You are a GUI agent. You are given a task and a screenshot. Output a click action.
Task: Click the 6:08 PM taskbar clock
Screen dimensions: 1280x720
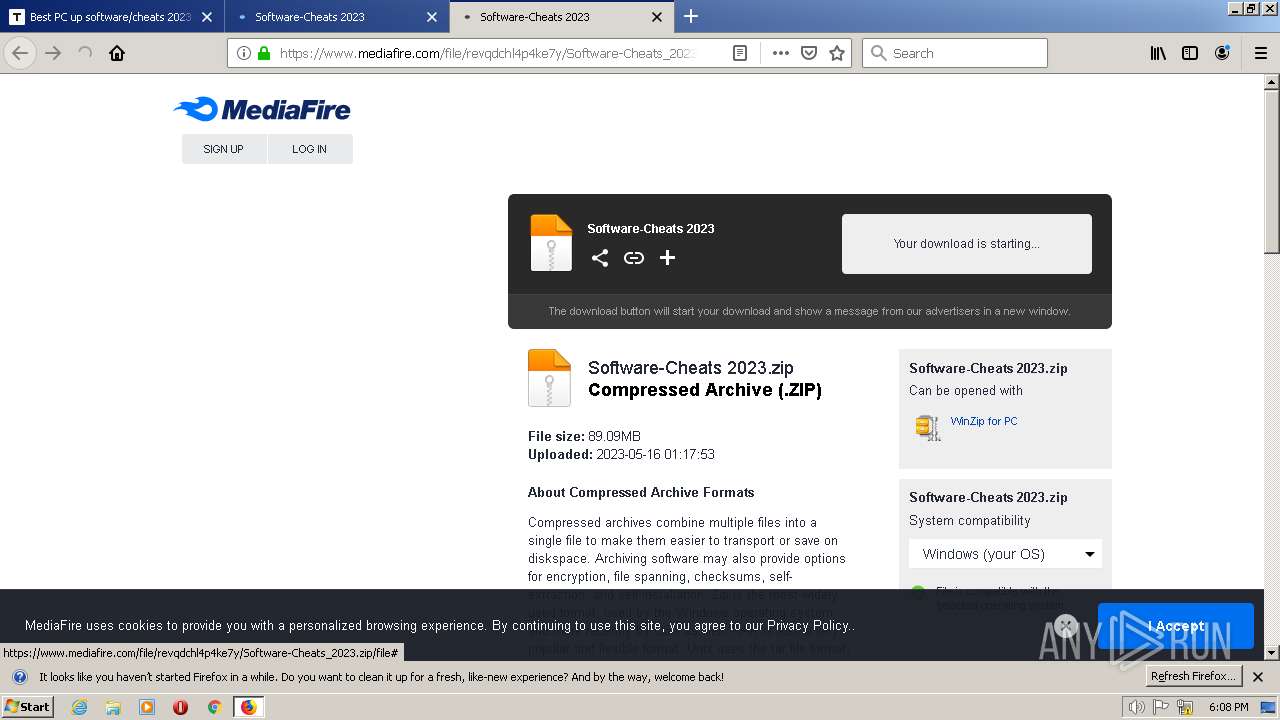pyautogui.click(x=1228, y=707)
